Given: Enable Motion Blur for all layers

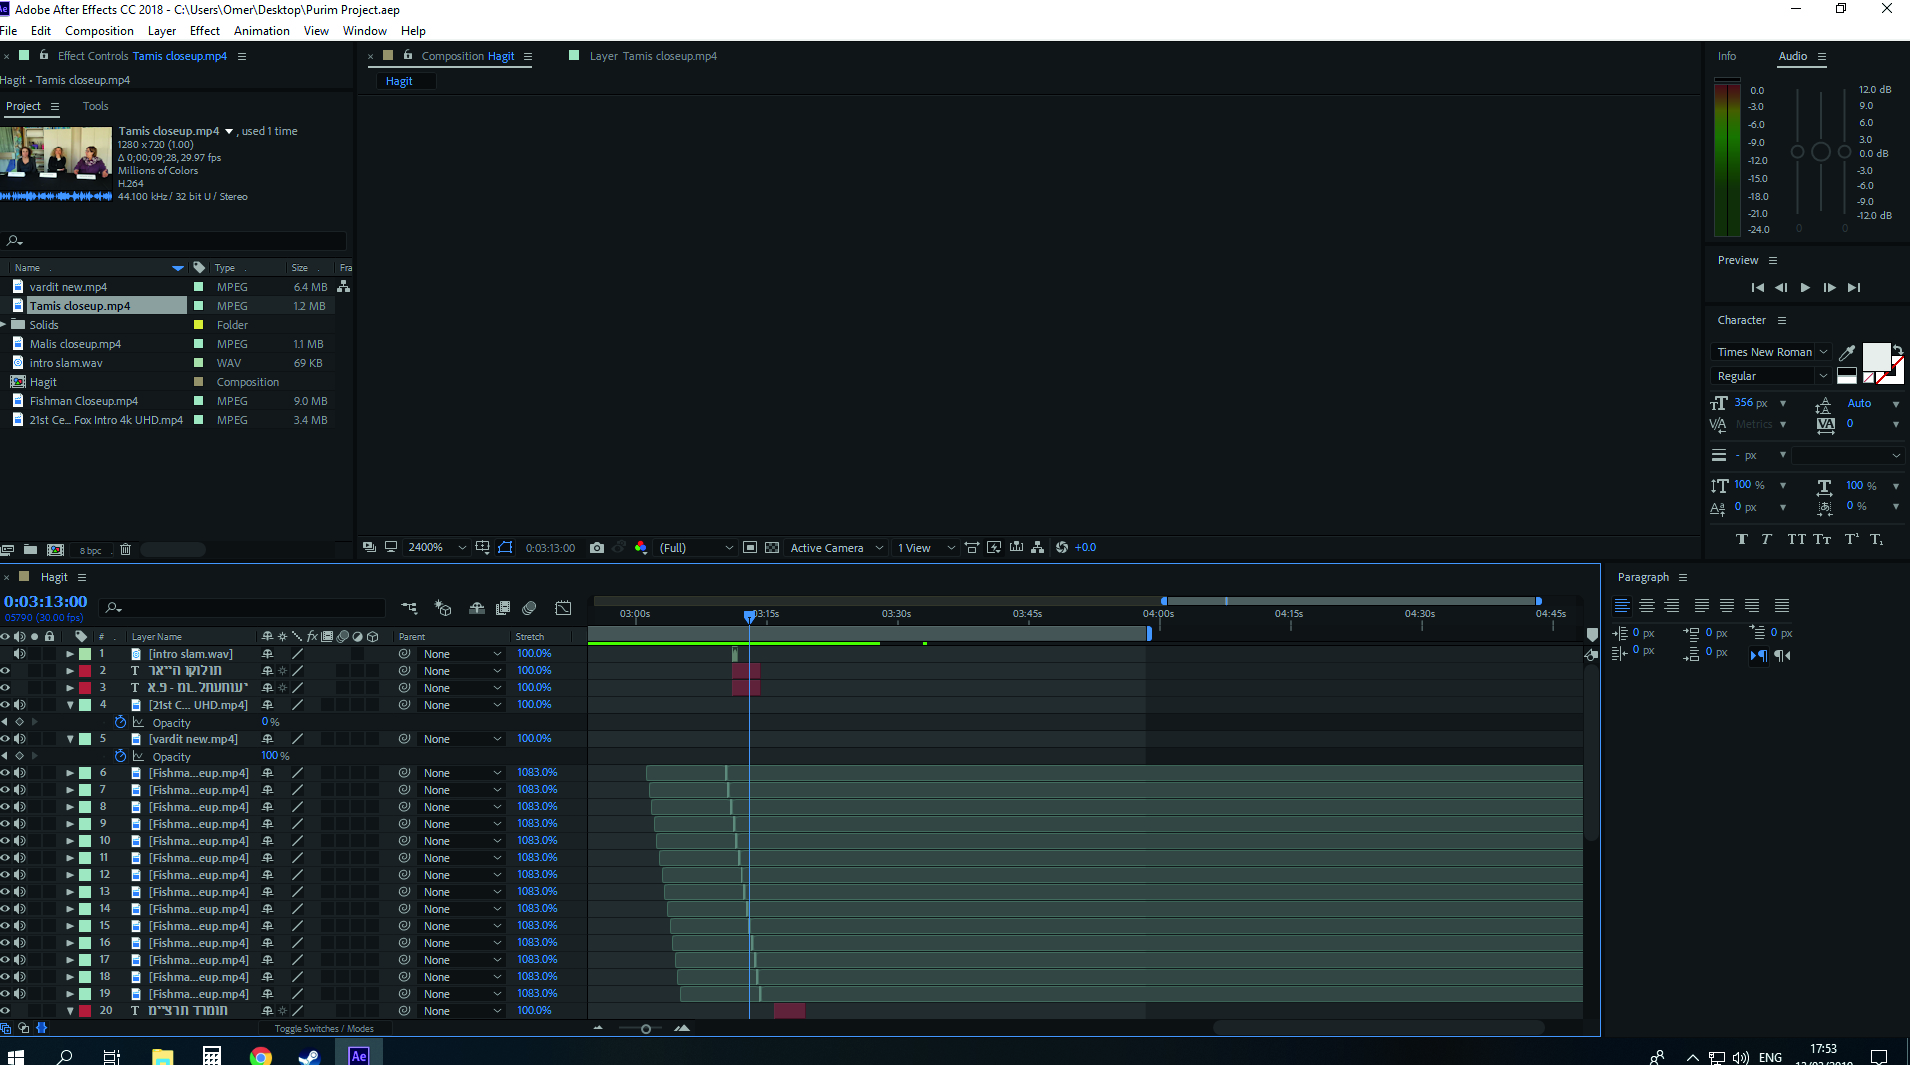Looking at the screenshot, I should coord(530,607).
